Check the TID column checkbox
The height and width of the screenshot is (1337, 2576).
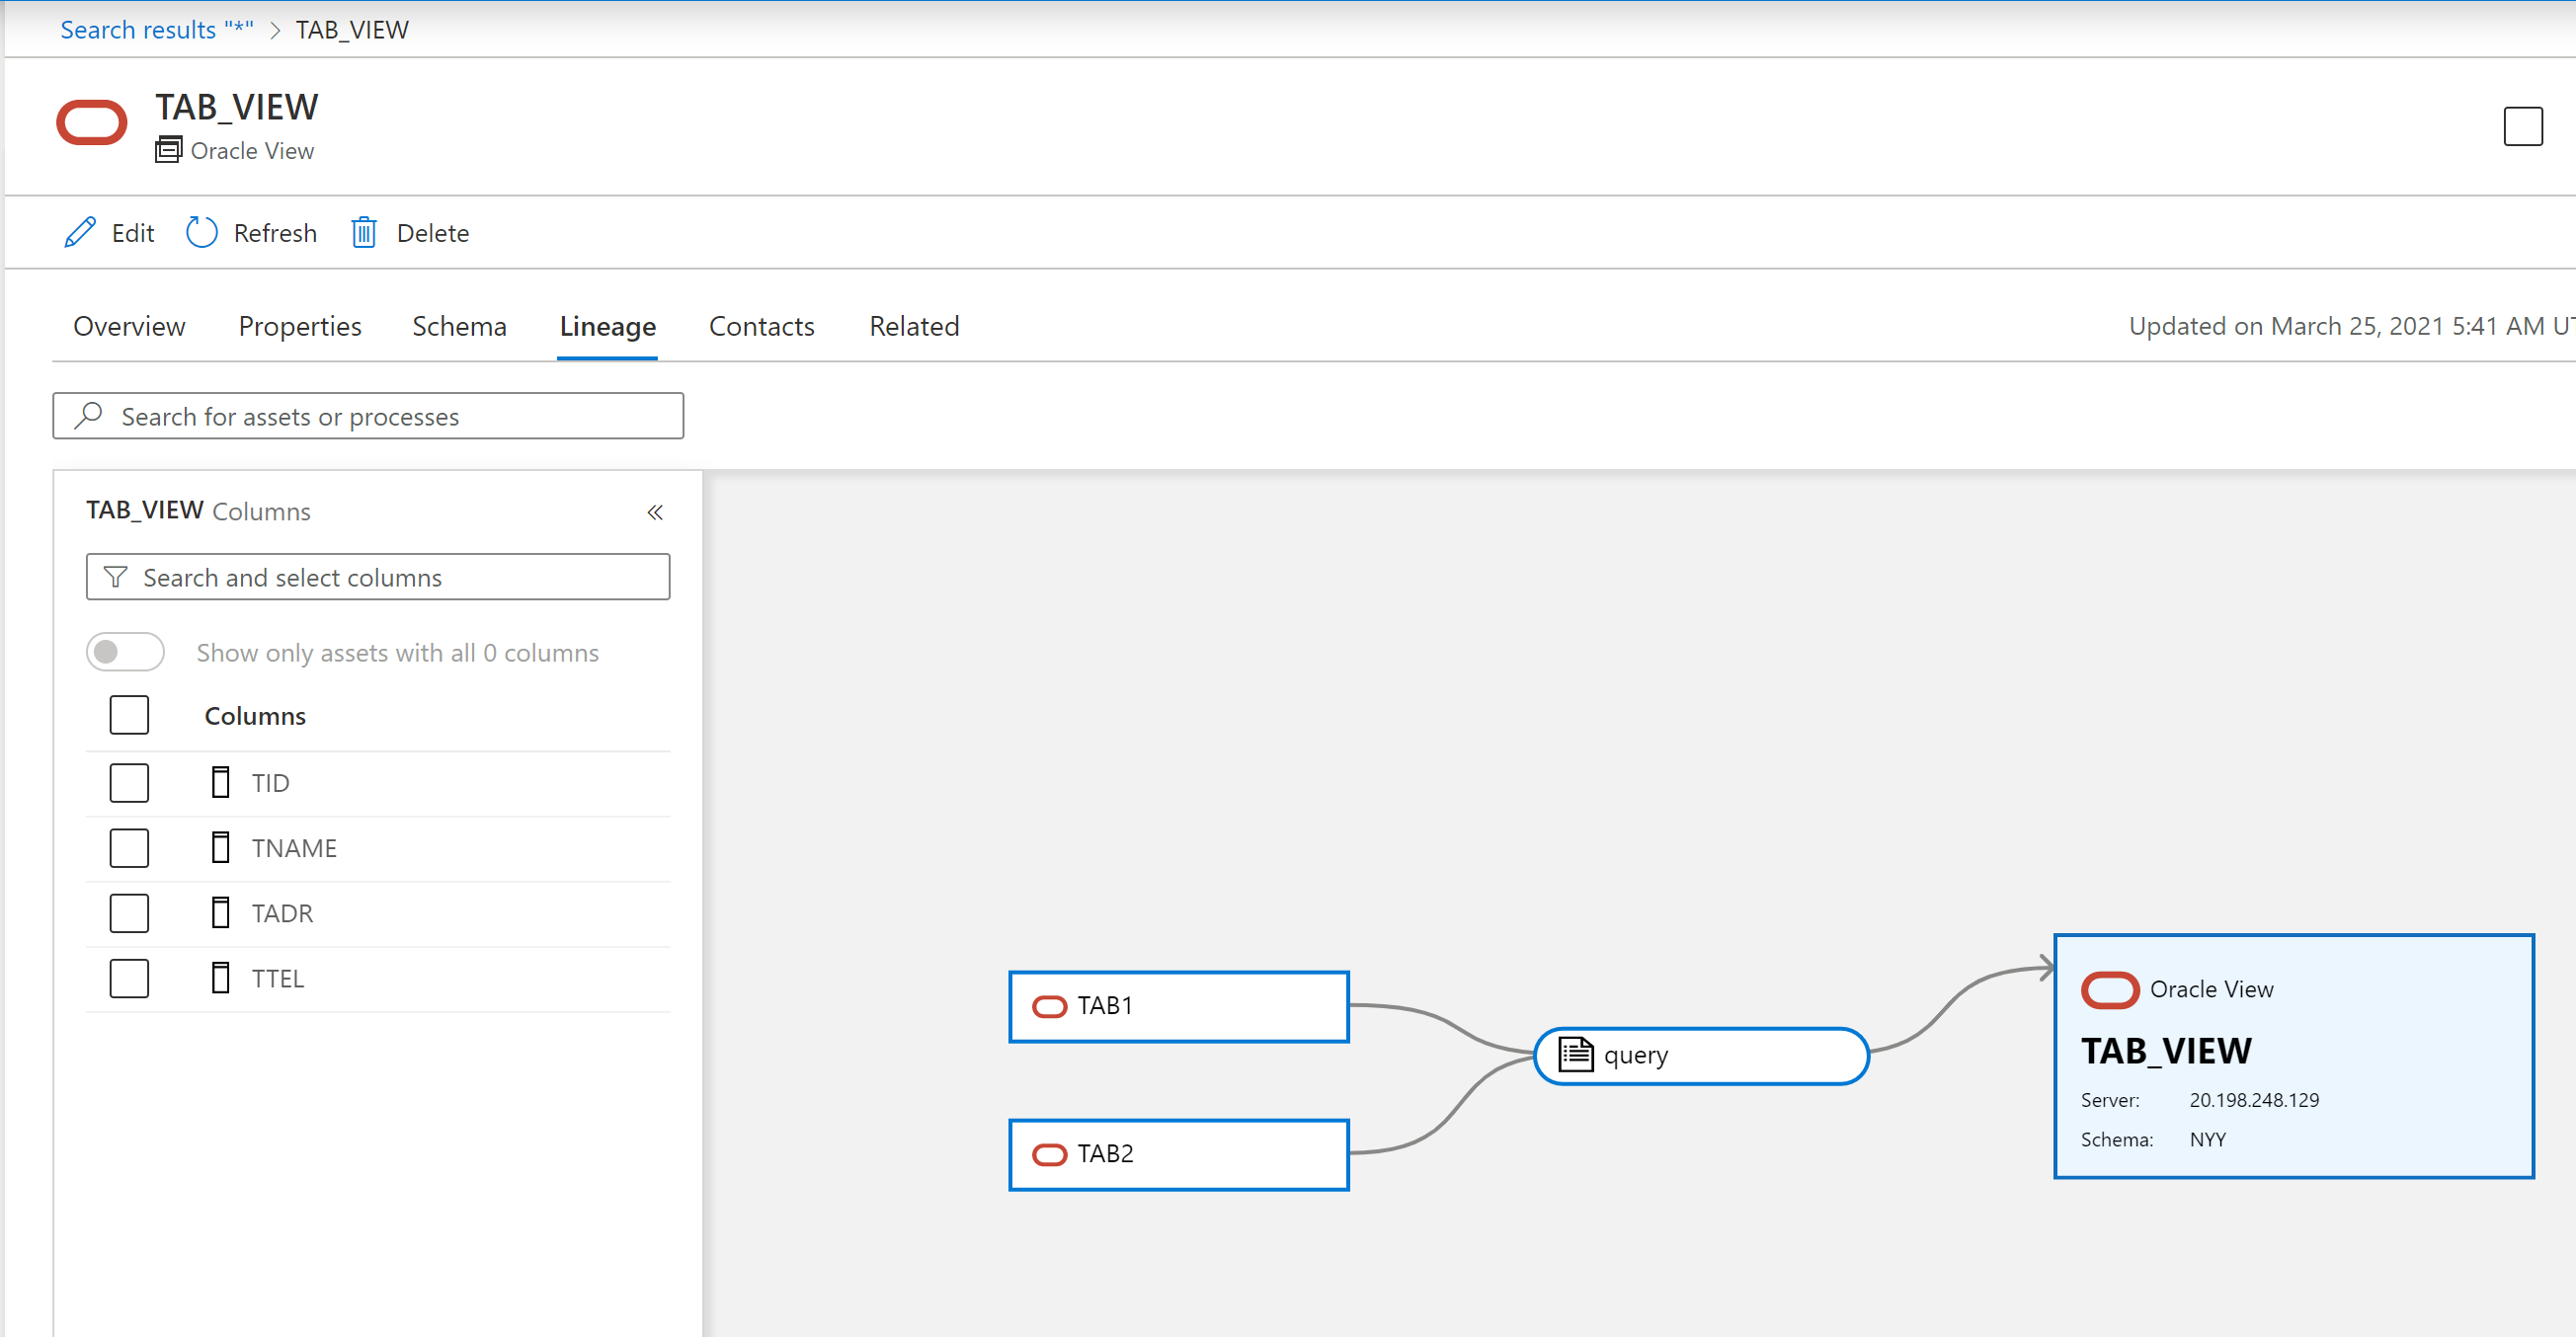[129, 782]
